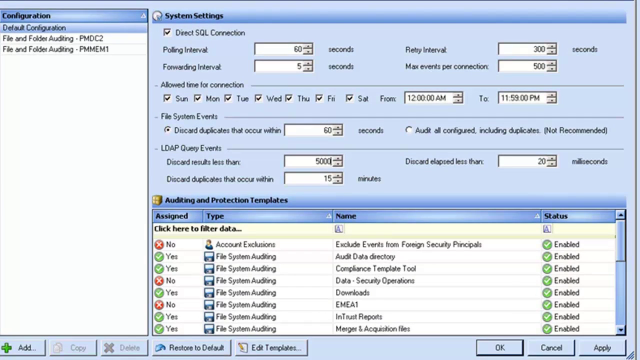Select File and Folder Auditing - PMDC2
The image size is (640, 360).
click(73, 38)
